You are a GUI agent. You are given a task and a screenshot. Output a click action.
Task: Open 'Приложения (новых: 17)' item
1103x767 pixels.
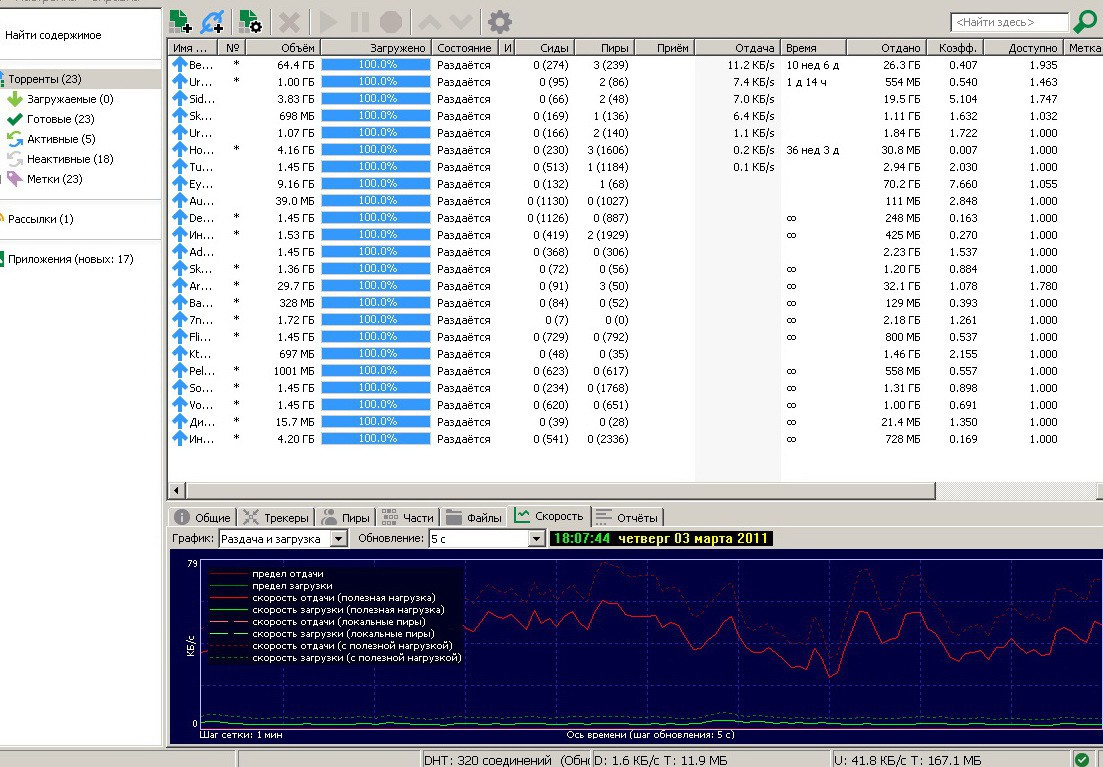pyautogui.click(x=70, y=259)
